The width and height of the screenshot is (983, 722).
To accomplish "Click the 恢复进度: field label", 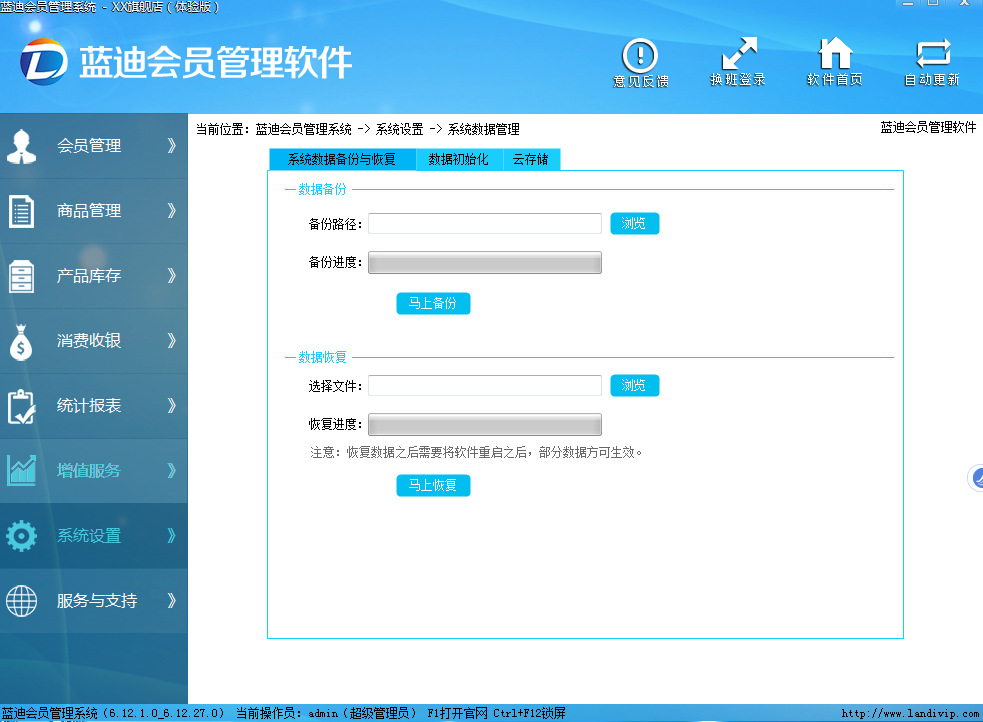I will [335, 424].
